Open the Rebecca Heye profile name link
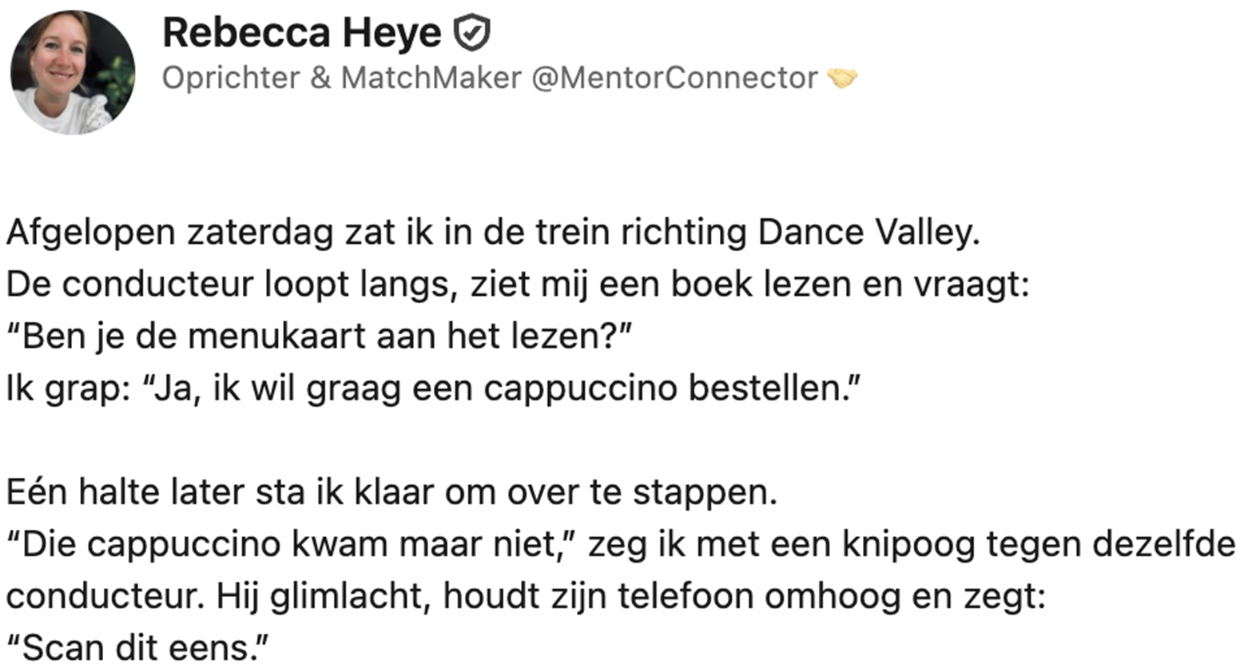Image resolution: width=1242 pixels, height=666 pixels. (x=301, y=34)
